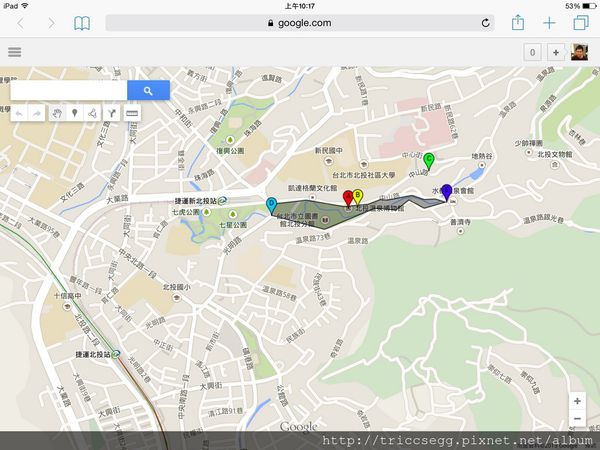Image resolution: width=600 pixels, height=450 pixels.
Task: Click the 七虎公園 park icon
Action: [x=207, y=212]
